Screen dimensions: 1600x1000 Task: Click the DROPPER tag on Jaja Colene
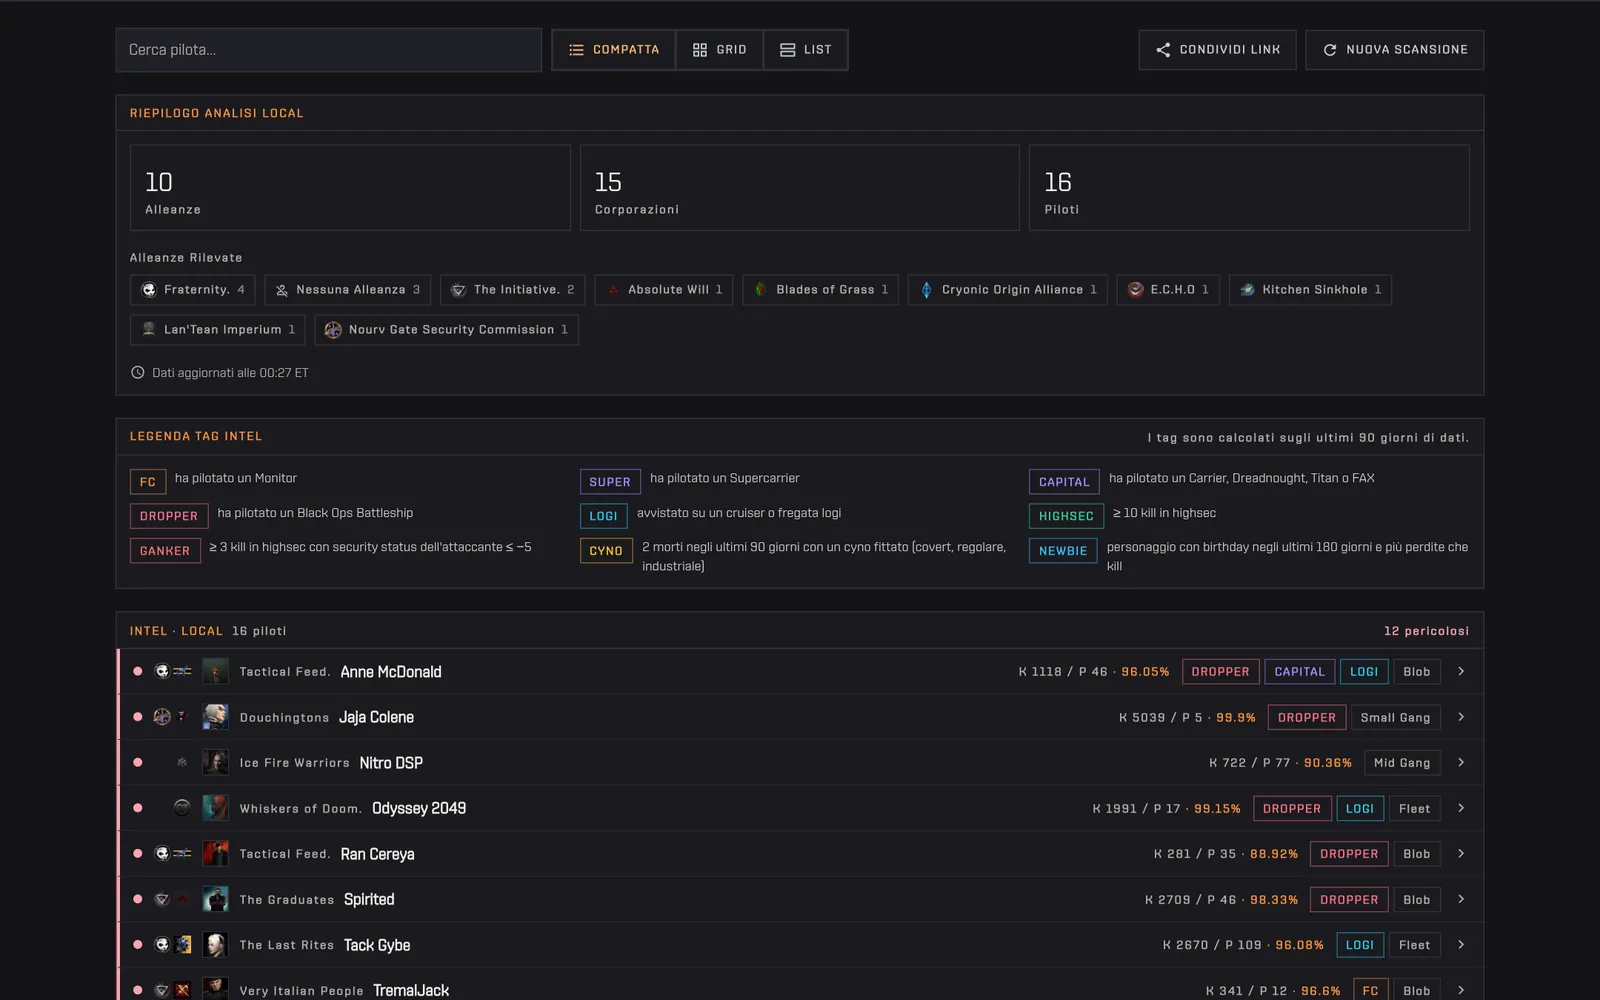[1306, 717]
